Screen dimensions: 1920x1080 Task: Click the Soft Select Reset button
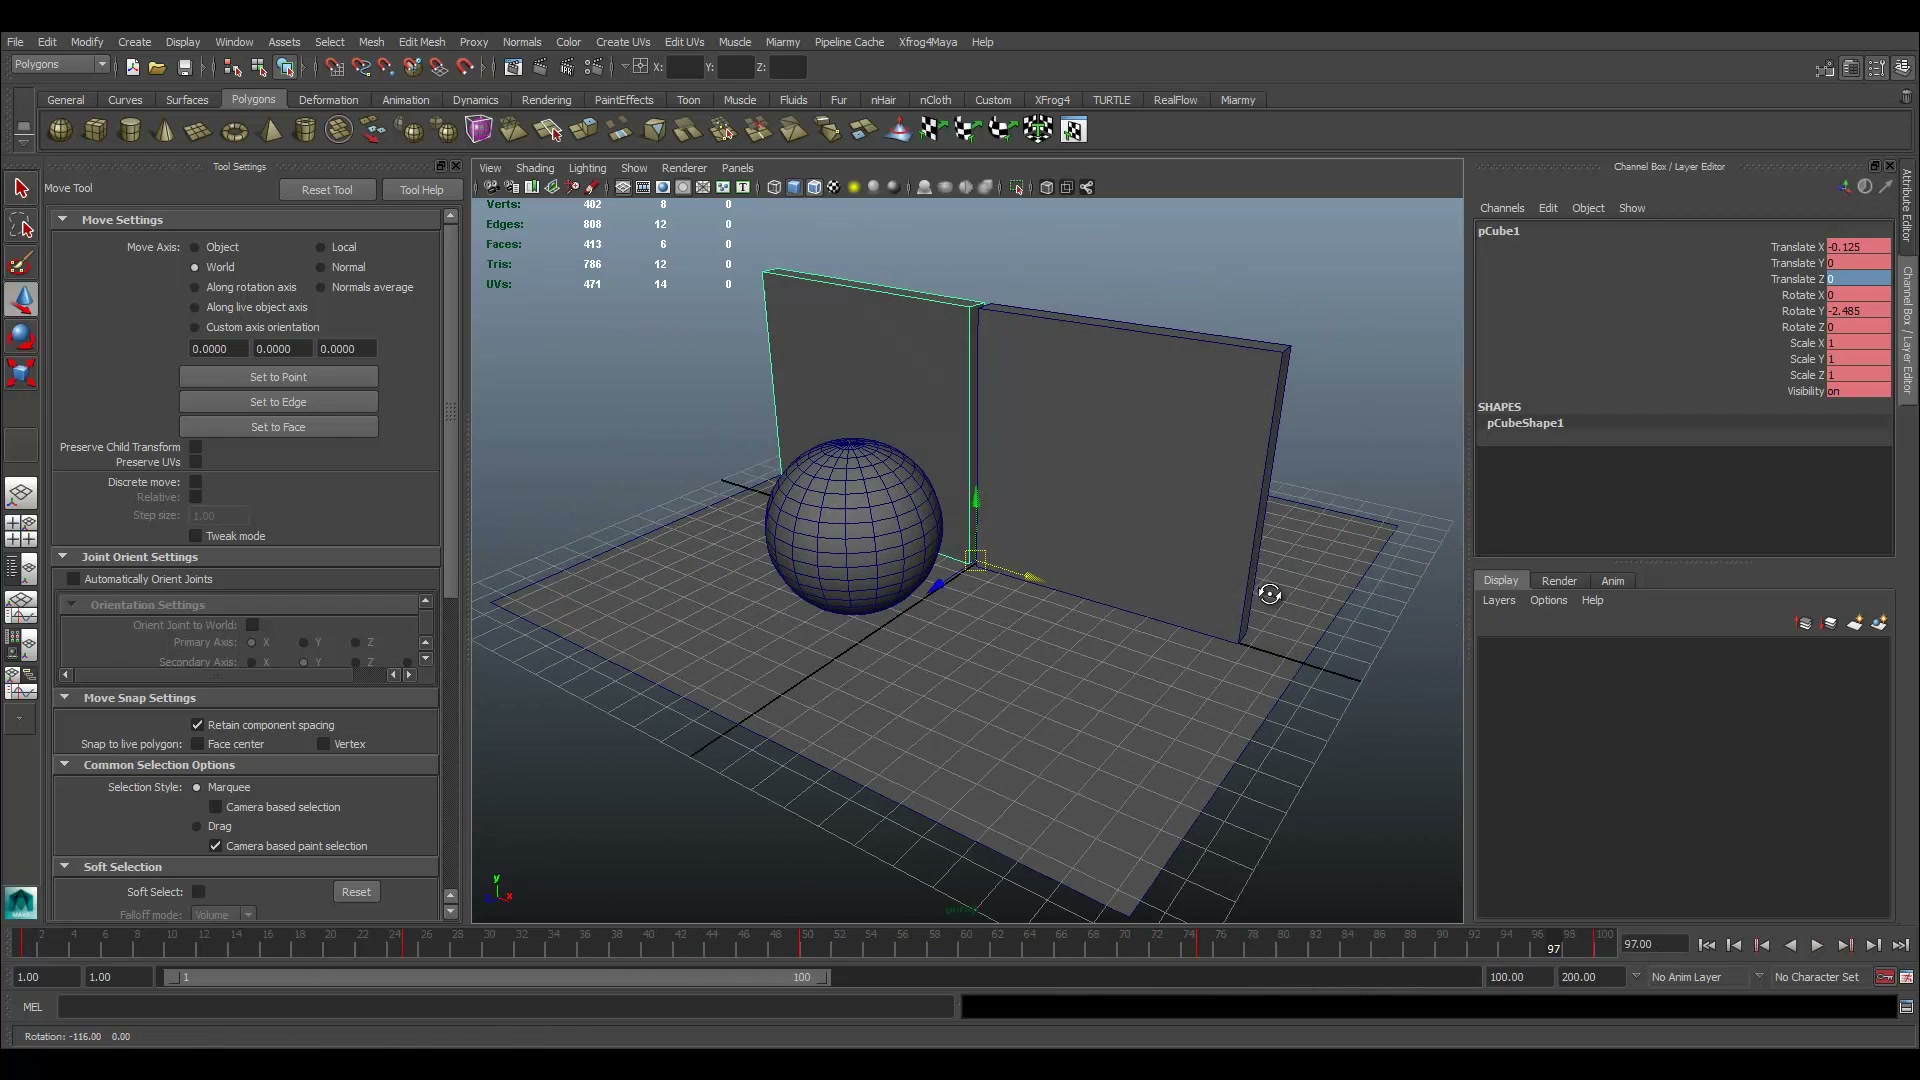pos(356,892)
